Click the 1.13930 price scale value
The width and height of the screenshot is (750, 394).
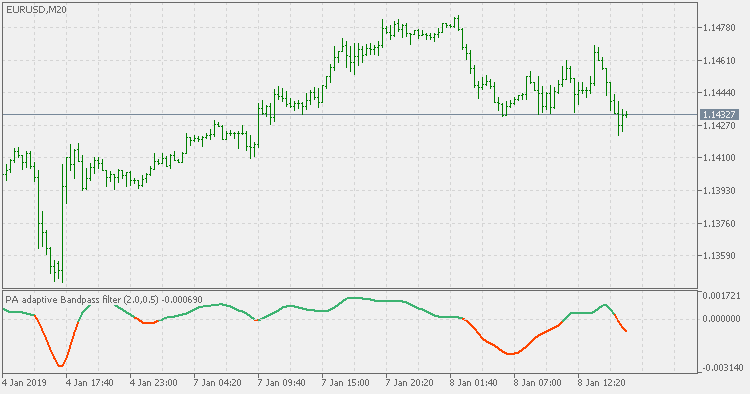(x=719, y=191)
